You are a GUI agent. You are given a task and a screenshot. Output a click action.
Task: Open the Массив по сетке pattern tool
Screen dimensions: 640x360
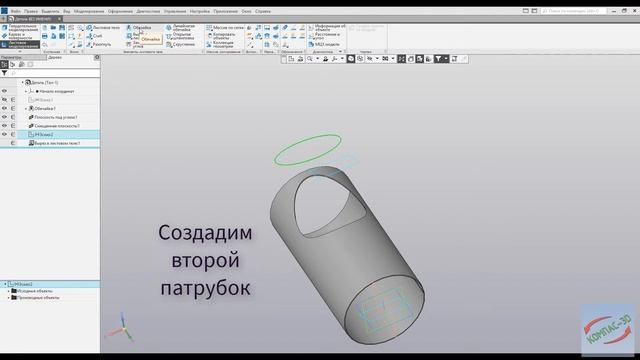point(225,28)
